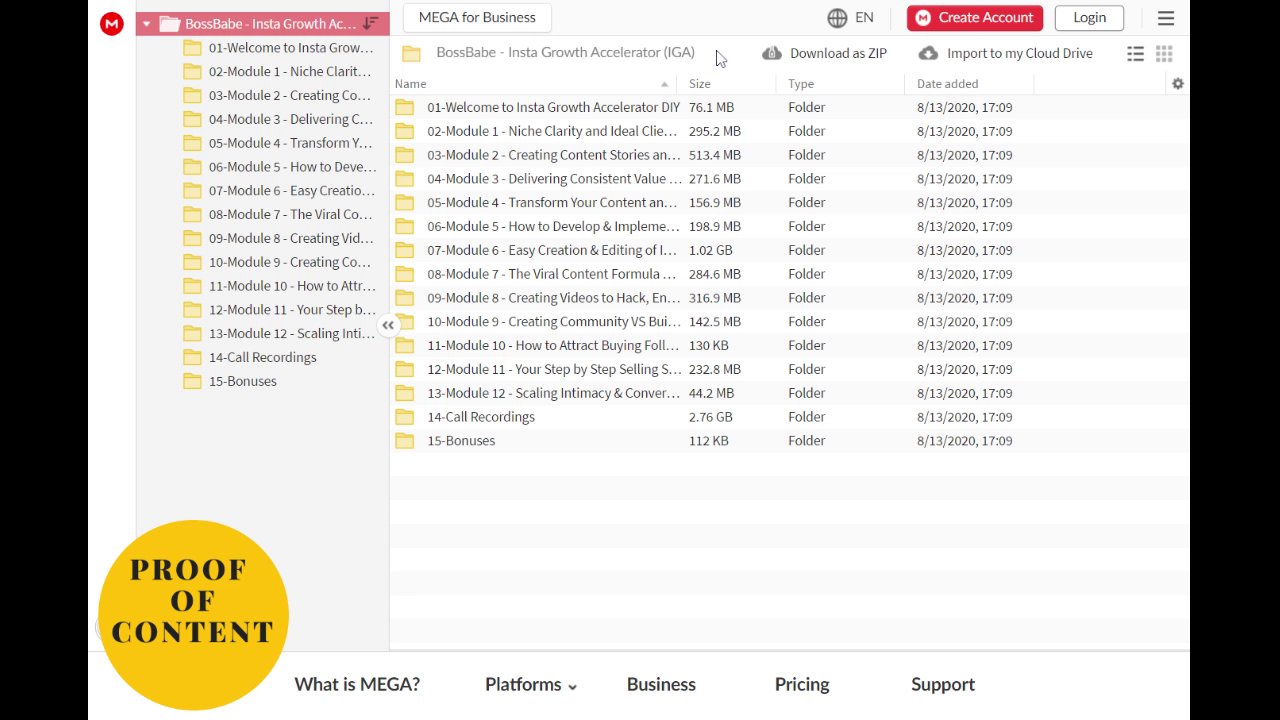Select EN language label
Screen dimensions: 1280x720
[865, 18]
